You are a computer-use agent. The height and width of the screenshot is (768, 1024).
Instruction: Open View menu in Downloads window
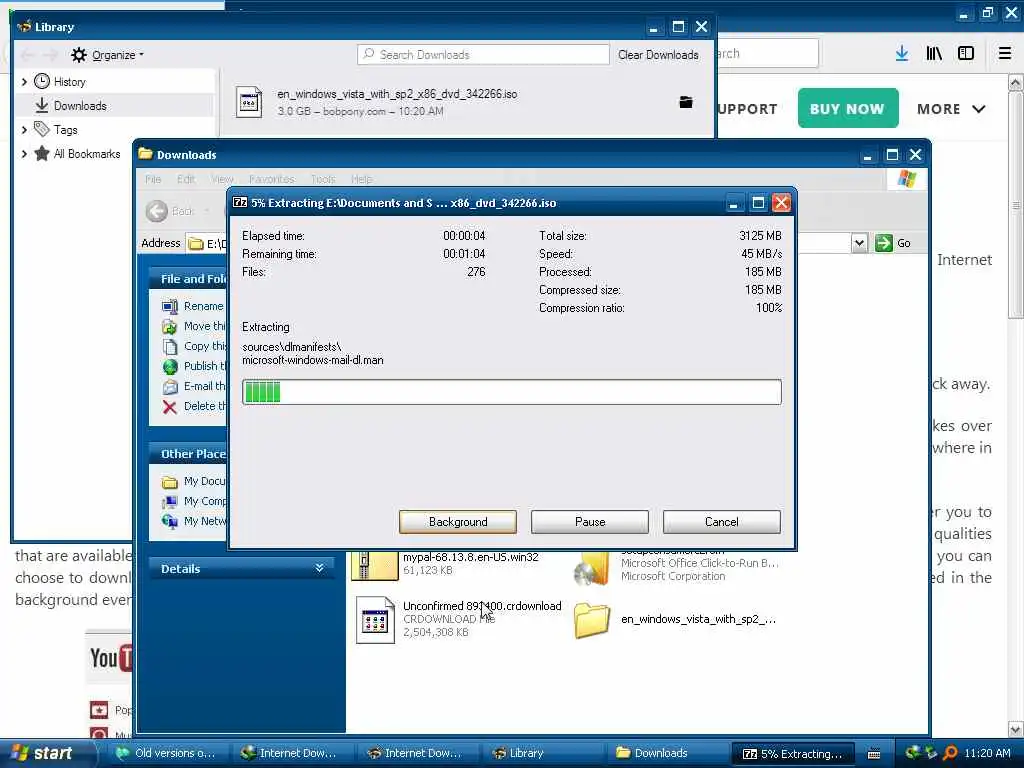(222, 179)
